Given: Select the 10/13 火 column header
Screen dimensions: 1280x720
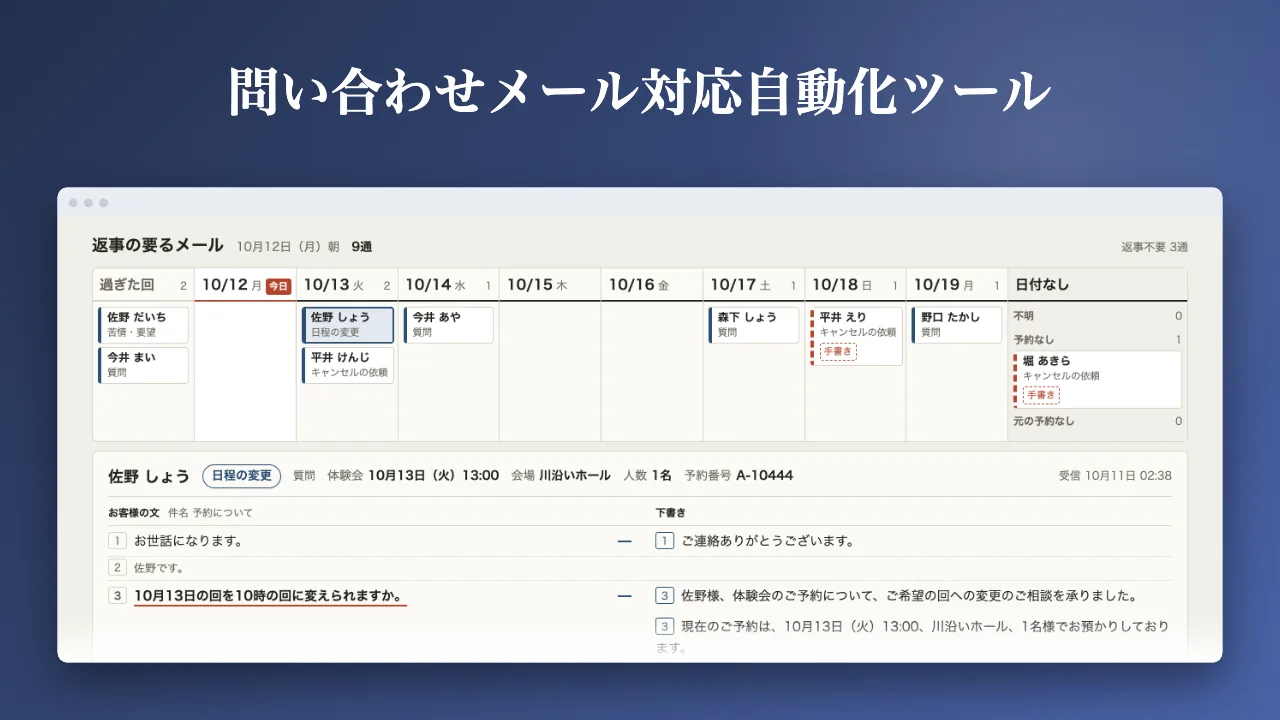Looking at the screenshot, I should [x=347, y=285].
